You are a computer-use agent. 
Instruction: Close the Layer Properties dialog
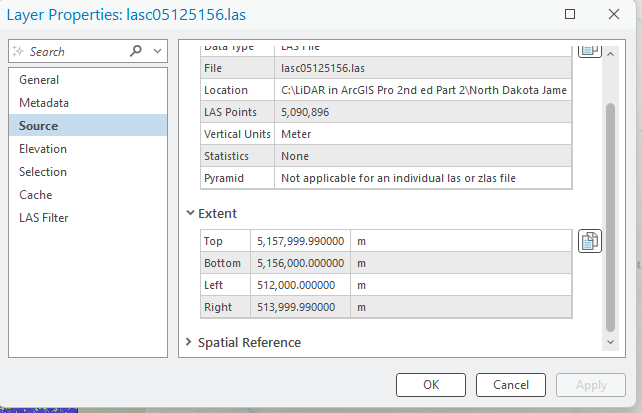[614, 14]
